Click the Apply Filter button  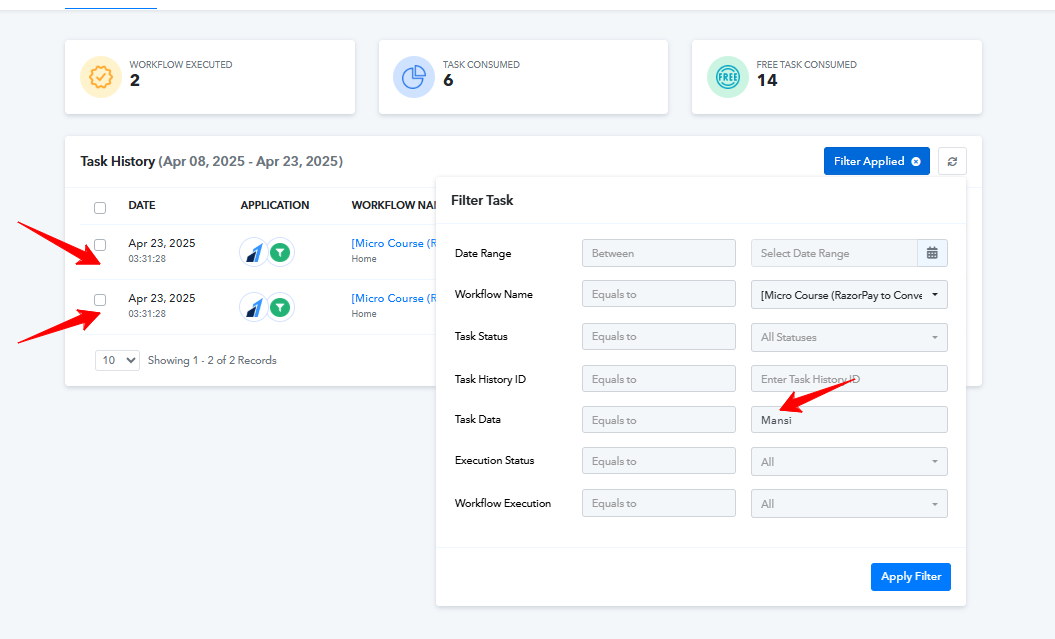(910, 577)
